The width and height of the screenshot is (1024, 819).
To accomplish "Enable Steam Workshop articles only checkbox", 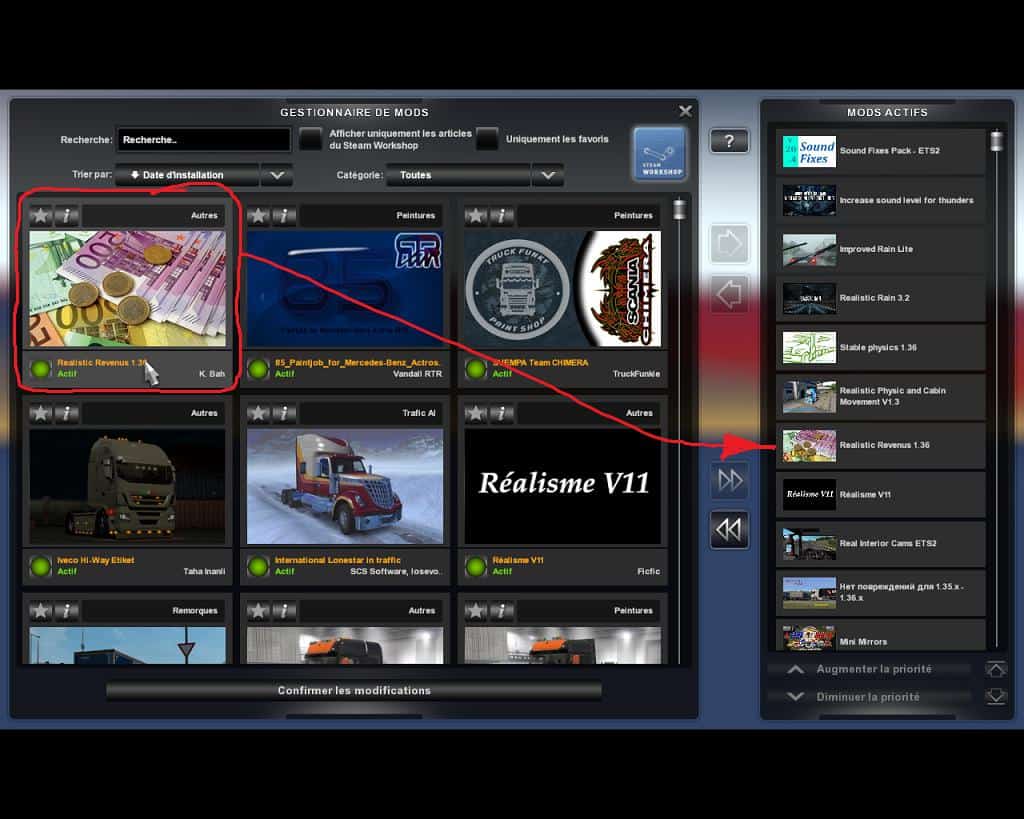I will pos(312,139).
